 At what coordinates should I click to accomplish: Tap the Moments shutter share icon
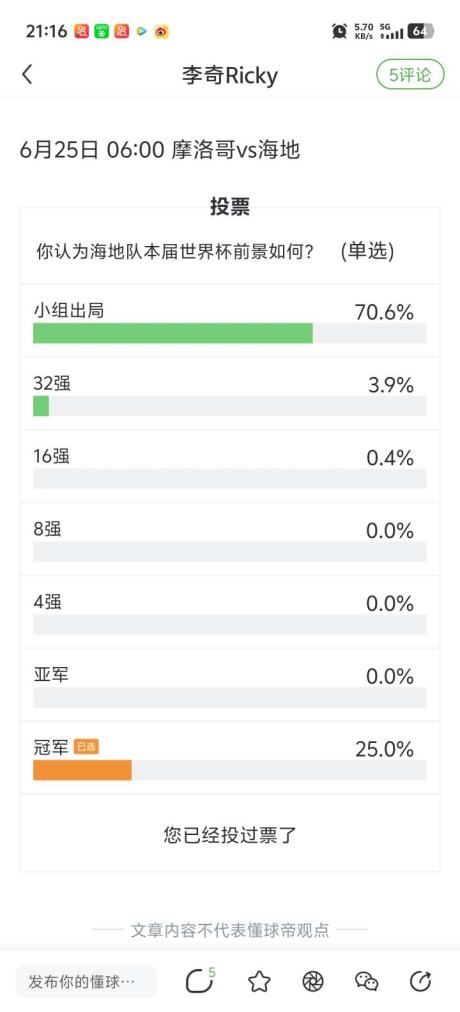(313, 982)
